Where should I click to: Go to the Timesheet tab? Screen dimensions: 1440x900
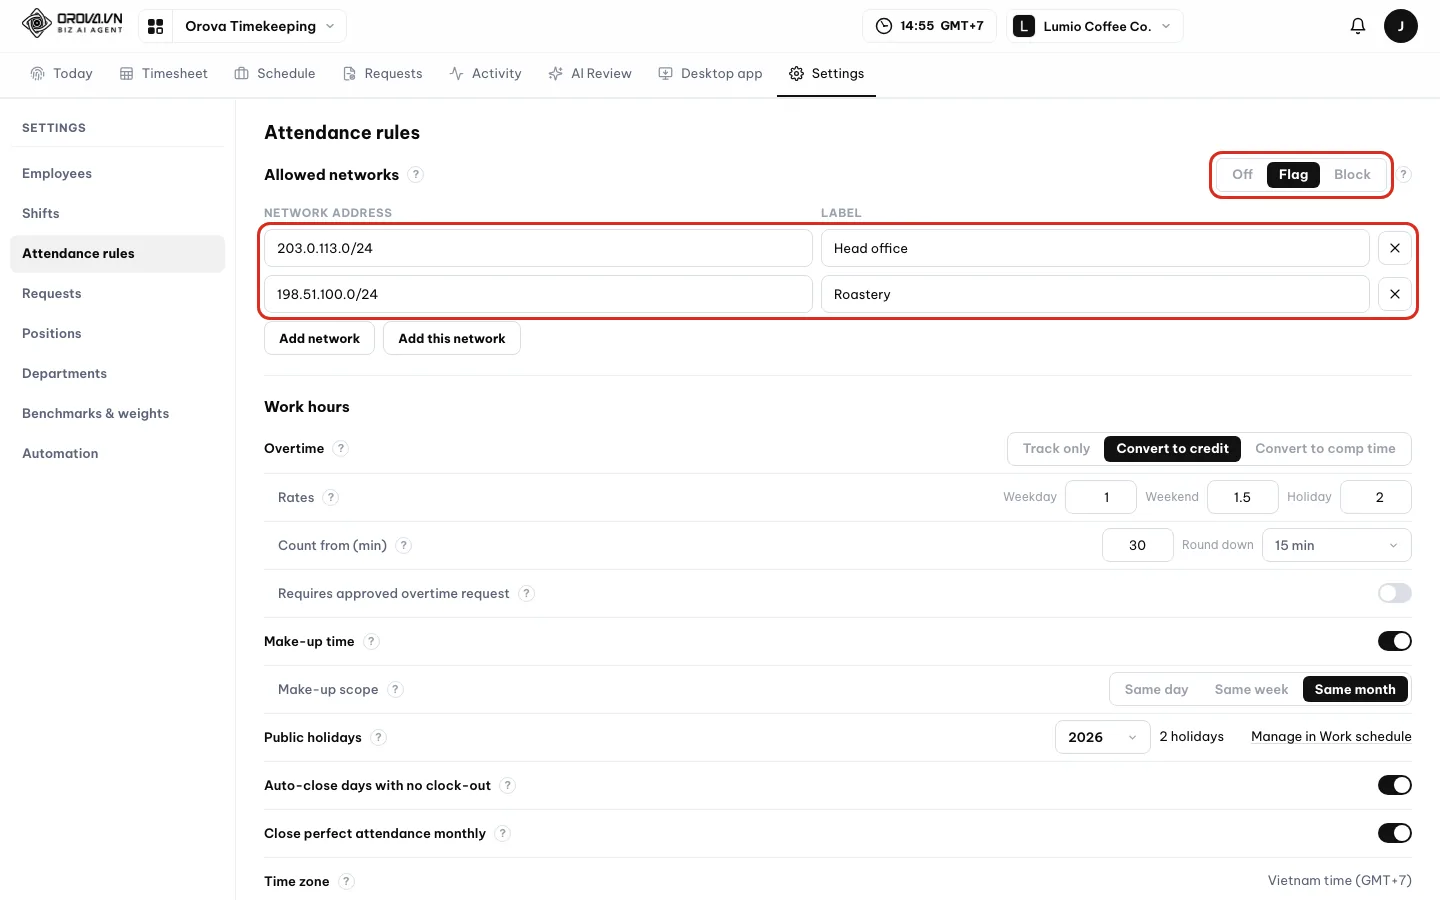(x=164, y=73)
